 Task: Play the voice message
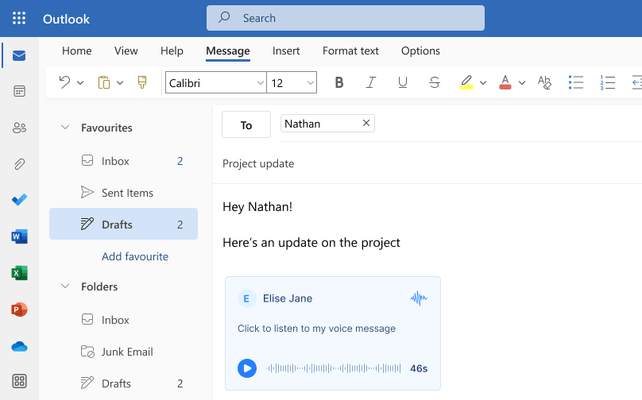pyautogui.click(x=247, y=368)
